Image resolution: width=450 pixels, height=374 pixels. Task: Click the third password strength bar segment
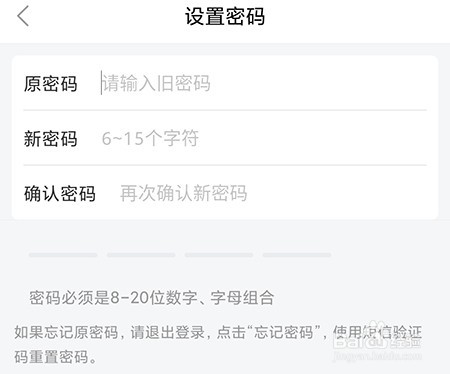219,255
